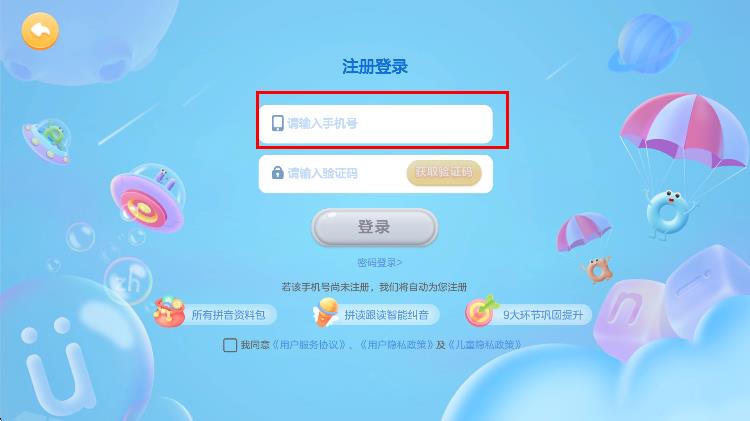Click the orange back arrow button
The height and width of the screenshot is (421, 750).
pyautogui.click(x=40, y=31)
